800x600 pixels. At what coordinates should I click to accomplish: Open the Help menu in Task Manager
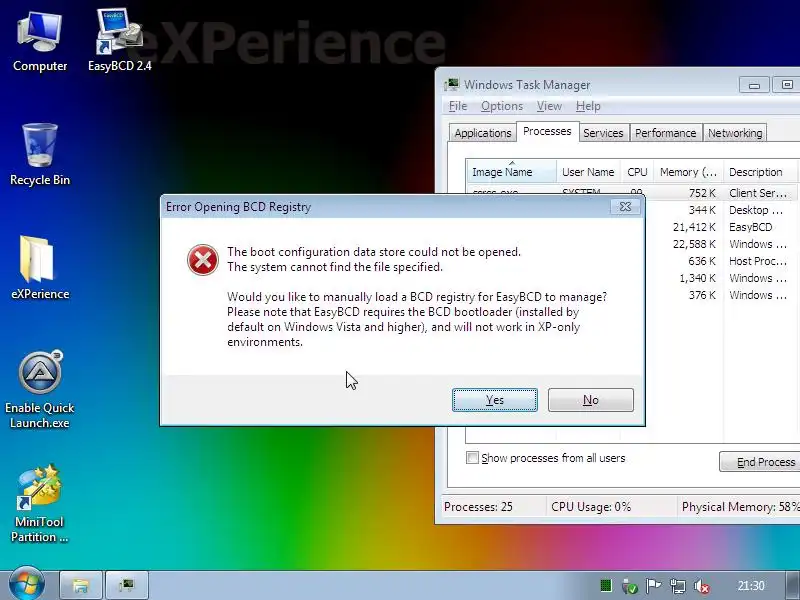(588, 106)
